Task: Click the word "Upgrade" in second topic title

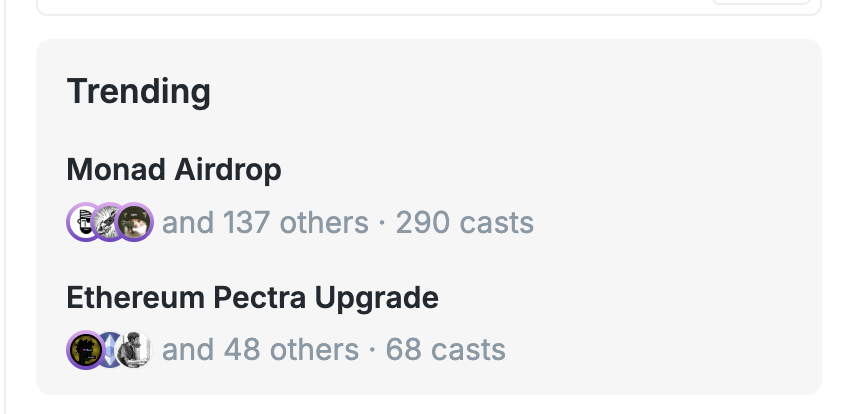Action: coord(377,298)
